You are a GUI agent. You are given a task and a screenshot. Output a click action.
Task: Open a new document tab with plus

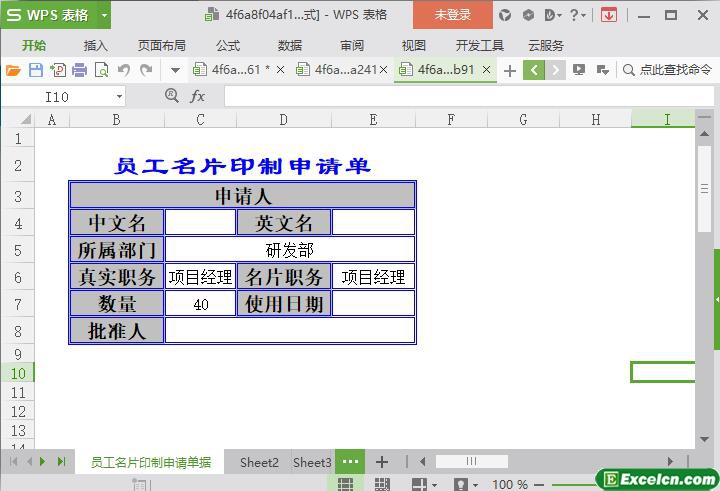pyautogui.click(x=510, y=70)
